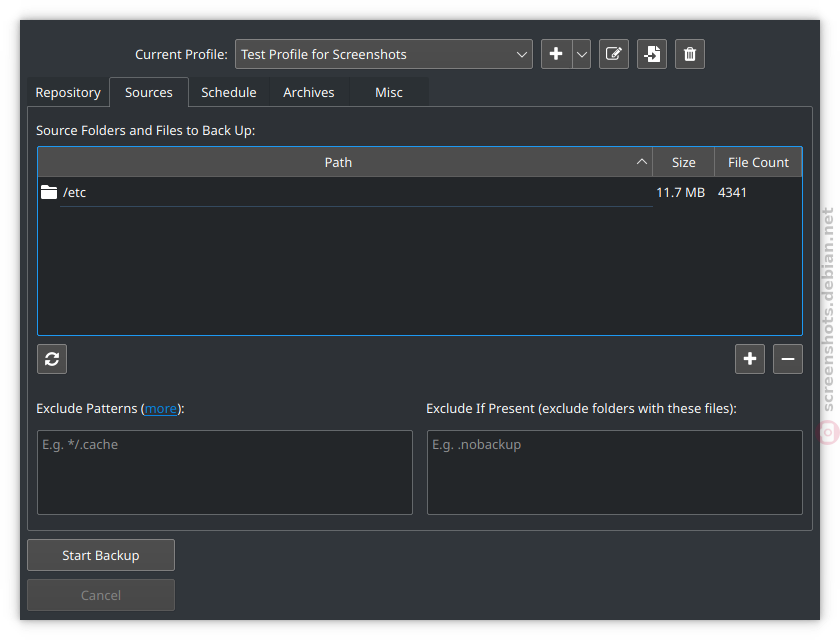Switch to the Repository tab
The height and width of the screenshot is (640, 840).
click(68, 92)
